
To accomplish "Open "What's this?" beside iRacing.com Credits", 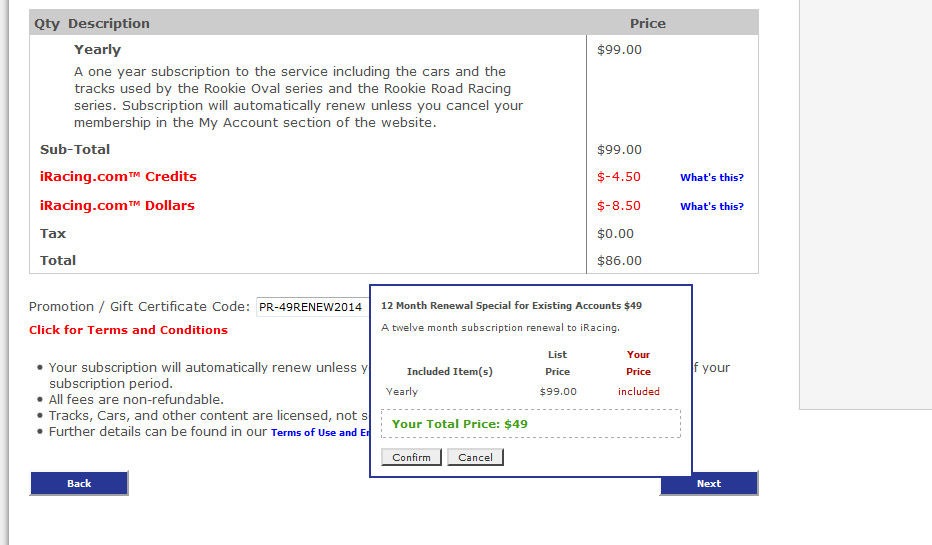I will point(711,178).
